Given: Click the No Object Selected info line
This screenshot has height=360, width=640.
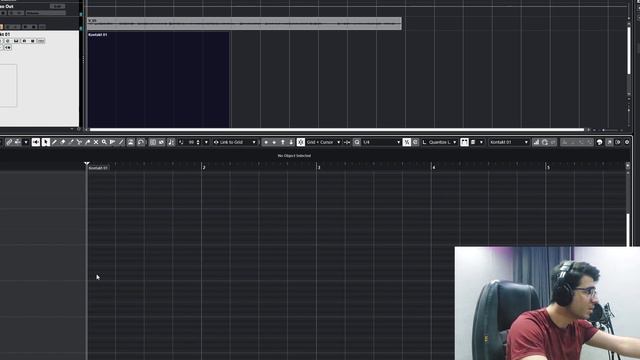Looking at the screenshot, I should (294, 156).
